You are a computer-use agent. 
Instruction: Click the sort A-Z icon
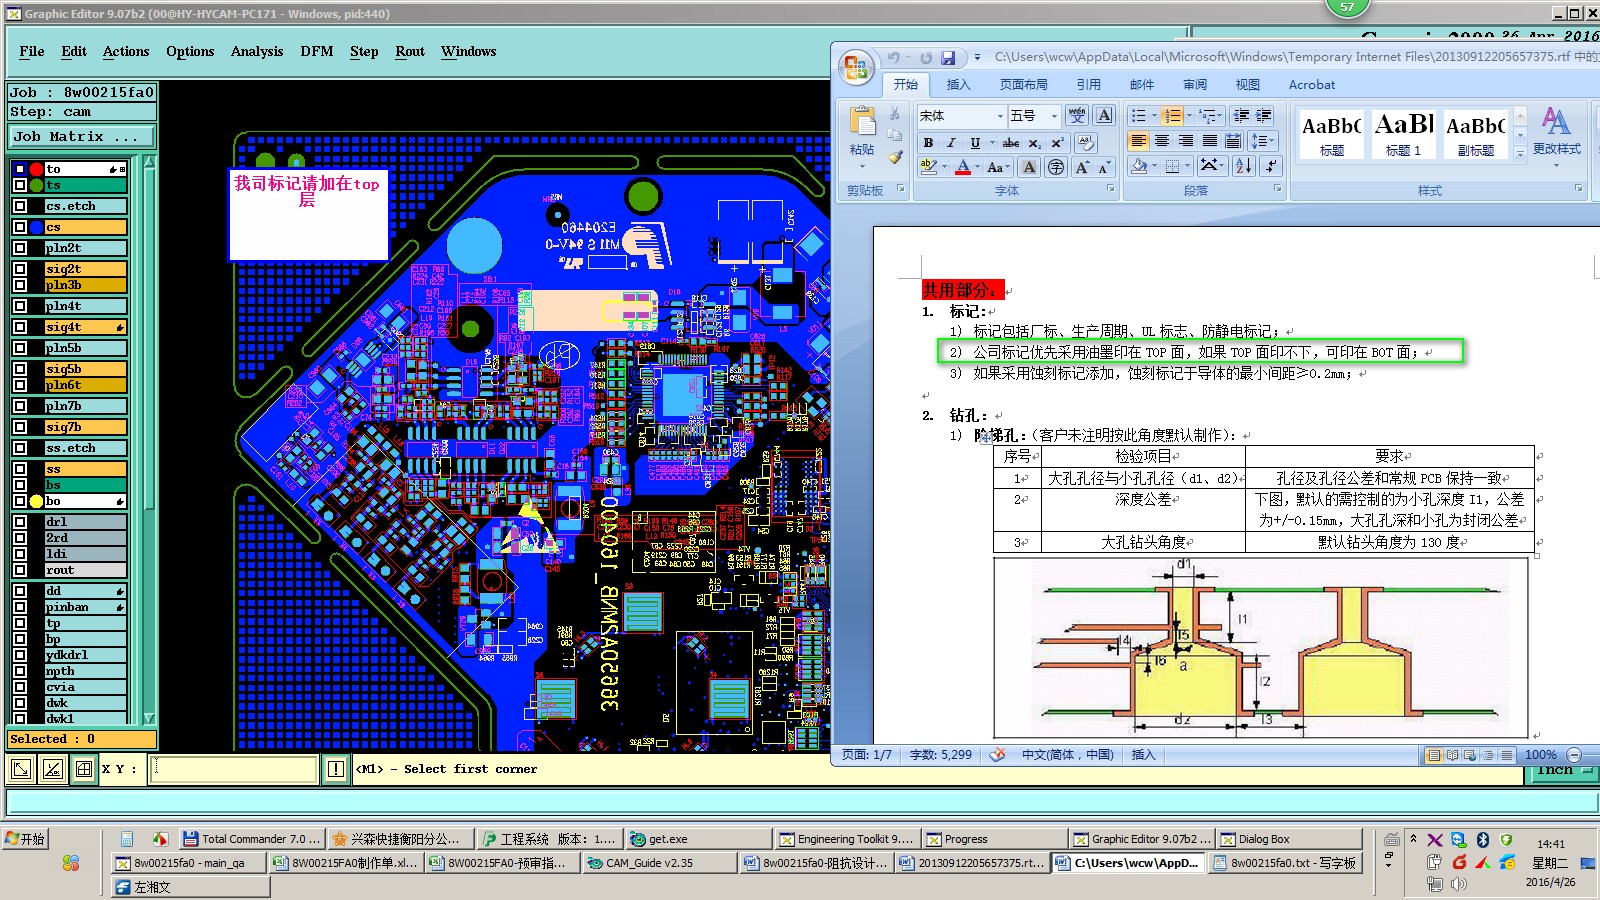click(x=1243, y=166)
